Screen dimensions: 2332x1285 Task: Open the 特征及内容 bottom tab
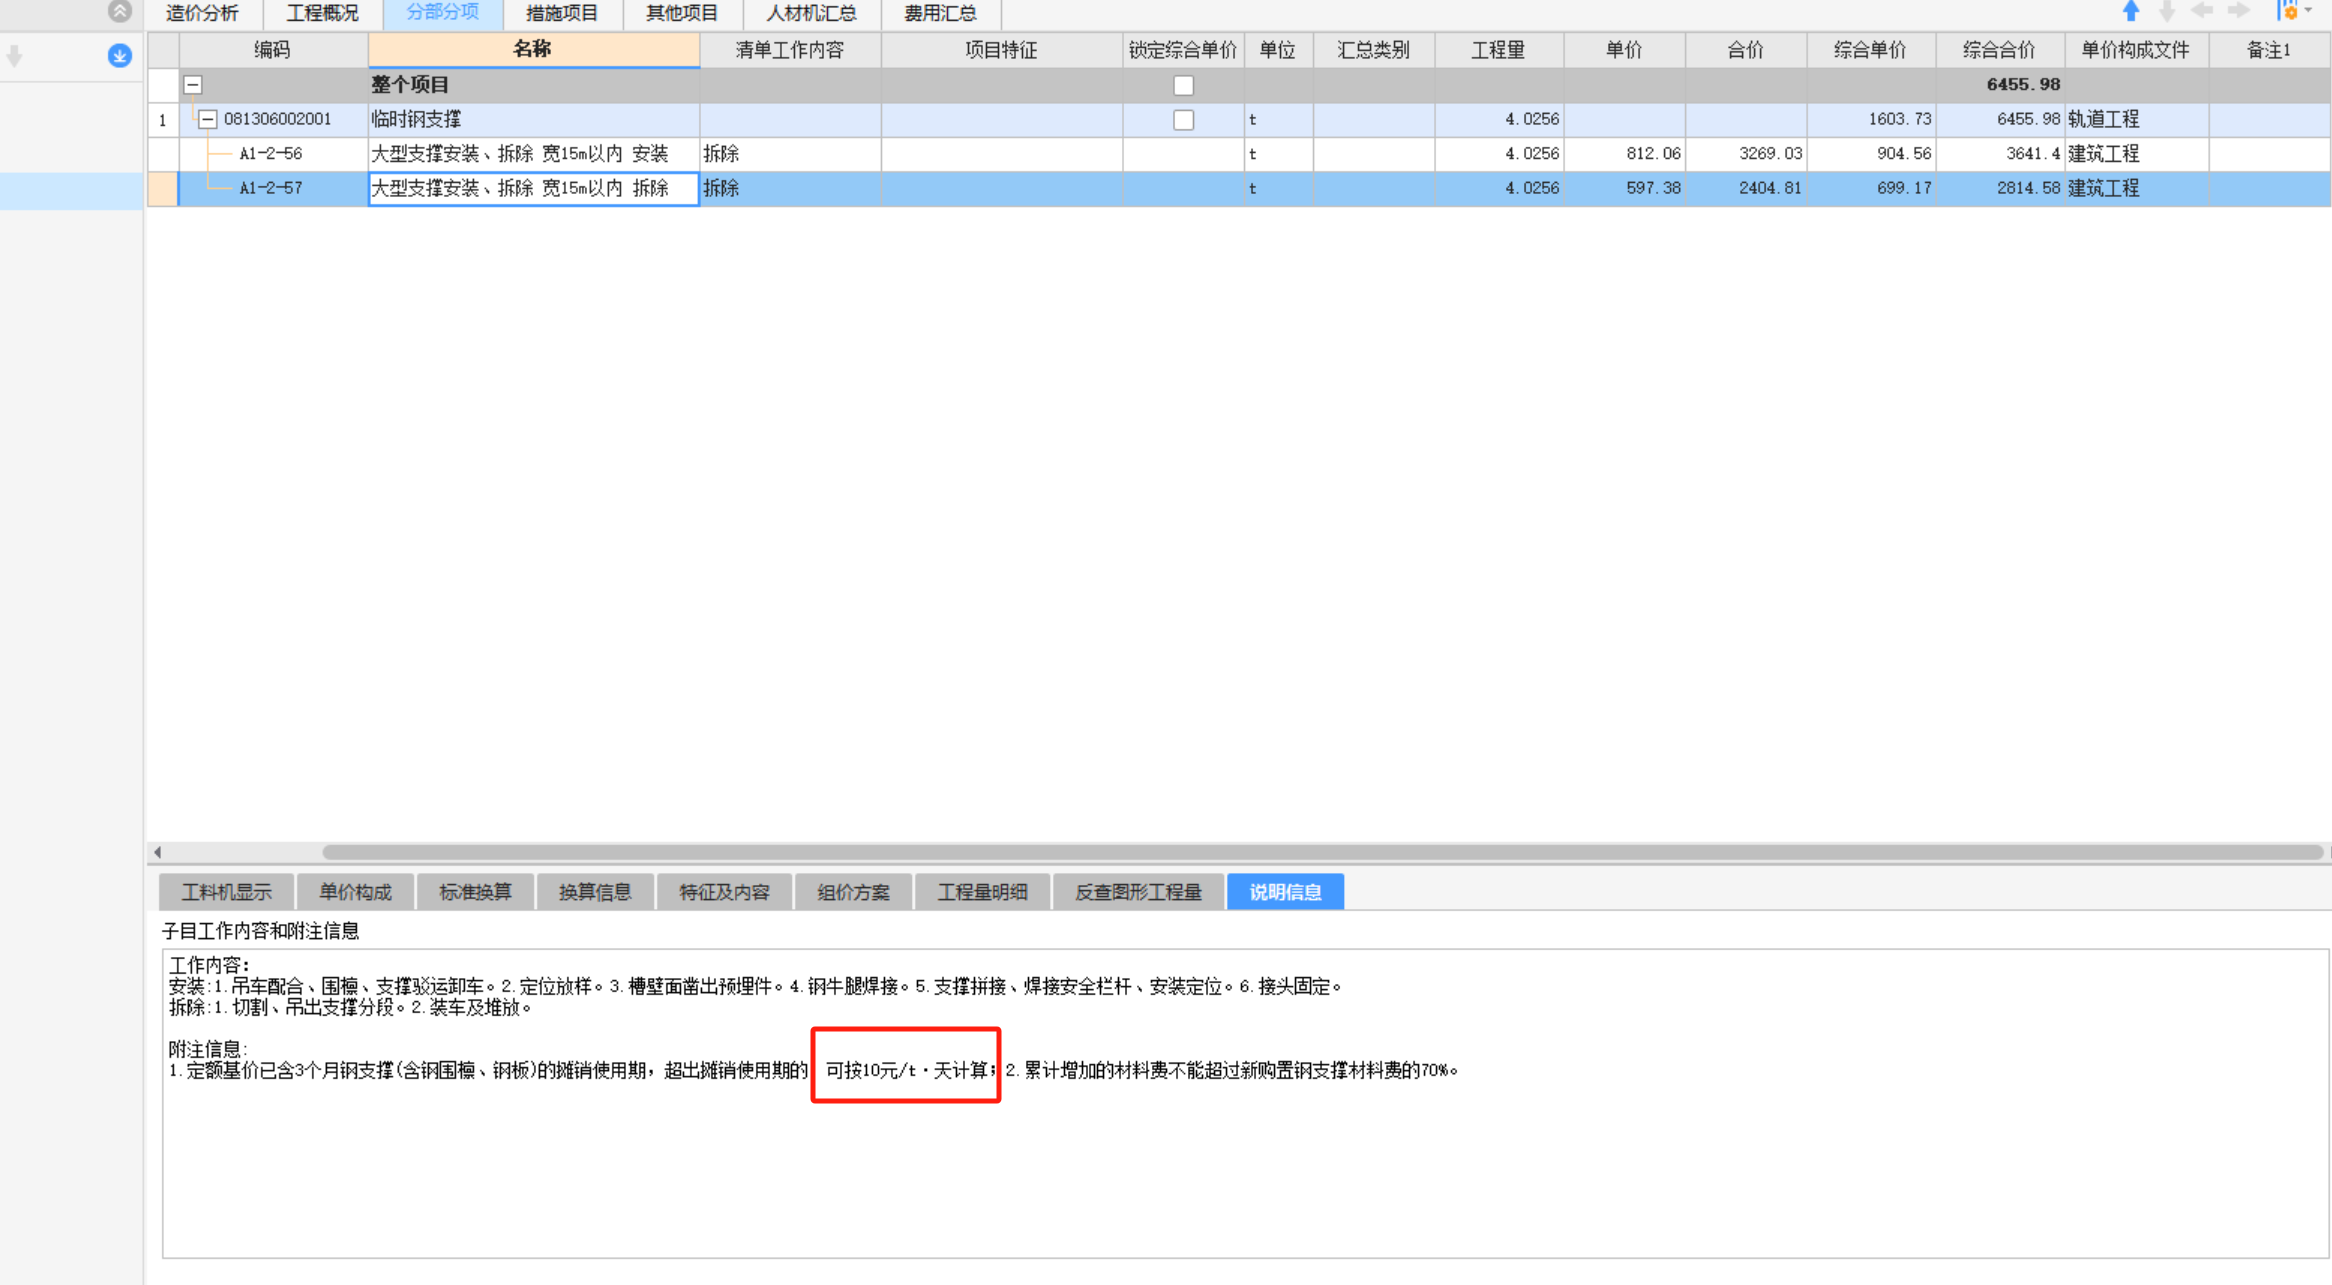pos(724,891)
